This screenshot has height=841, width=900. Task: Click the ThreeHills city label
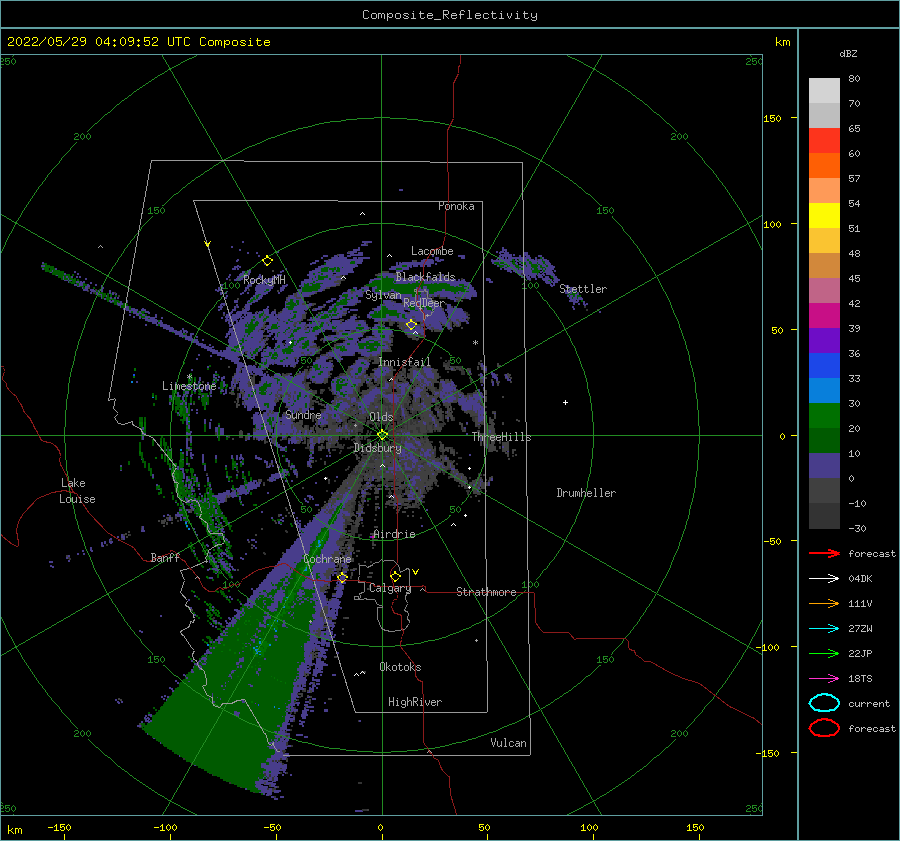pos(502,437)
